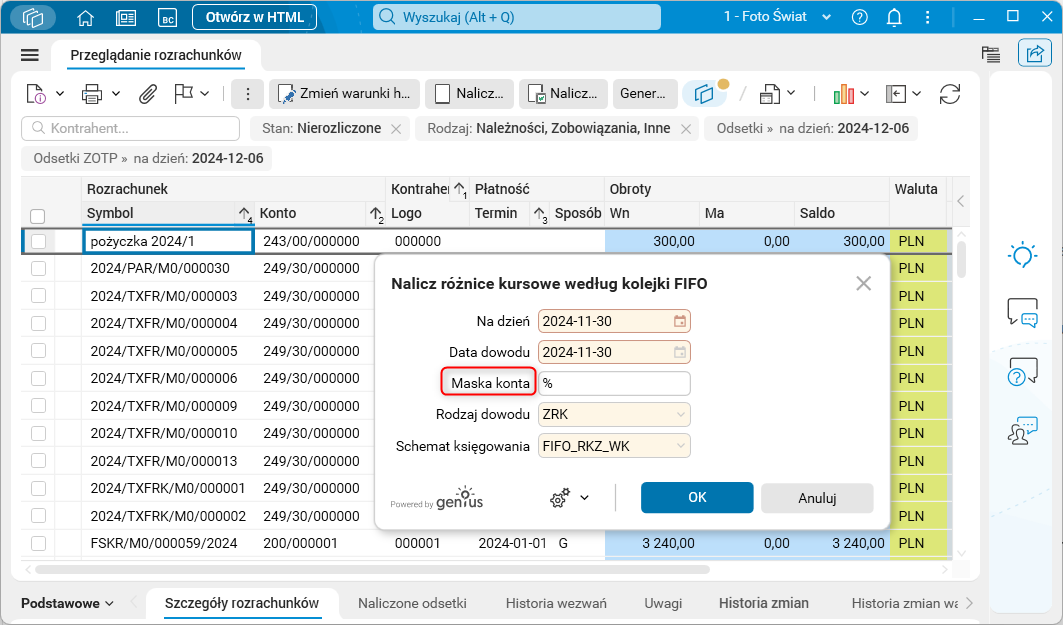Check row 2024/TXFR/M0/000005 checkbox
The height and width of the screenshot is (625, 1063).
(38, 351)
